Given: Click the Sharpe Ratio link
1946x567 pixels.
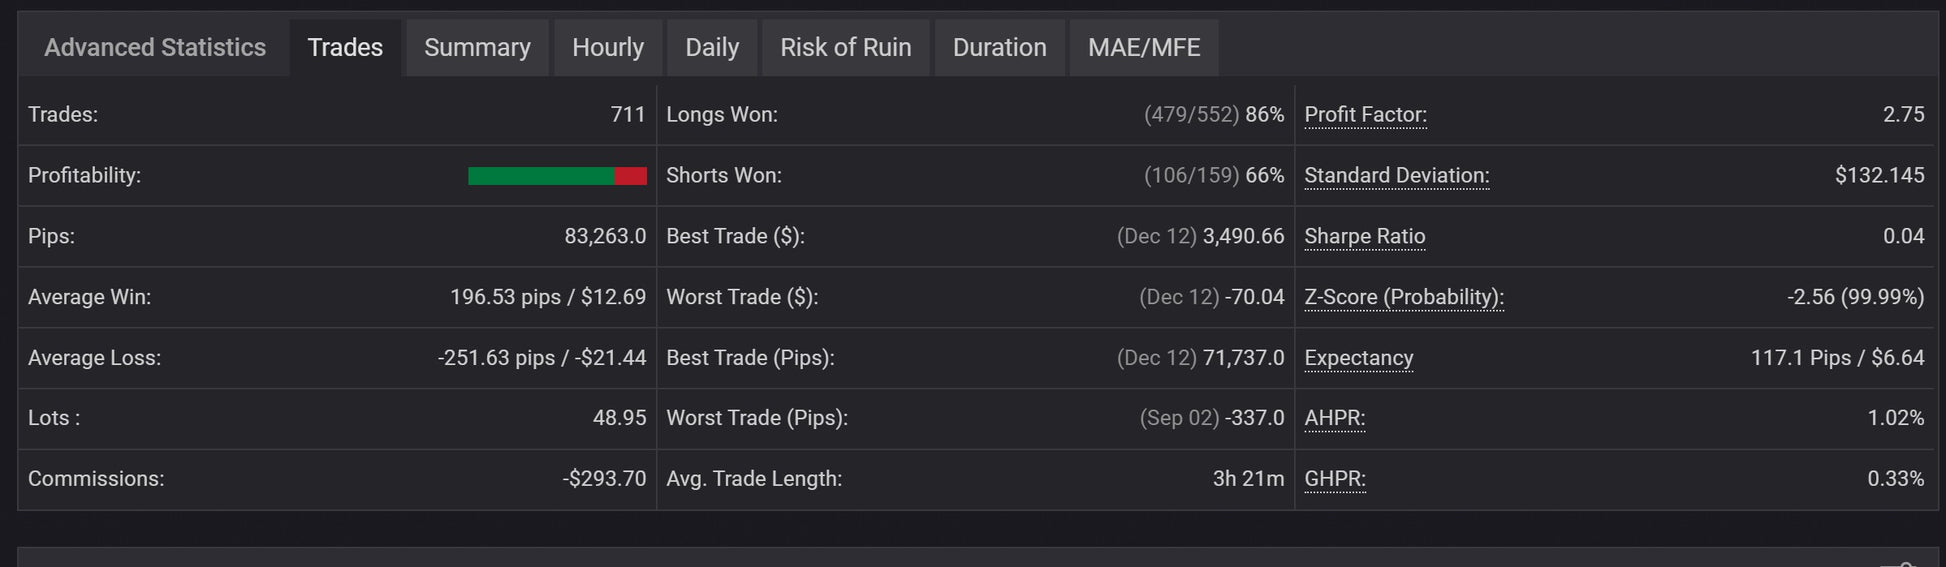Looking at the screenshot, I should point(1364,237).
